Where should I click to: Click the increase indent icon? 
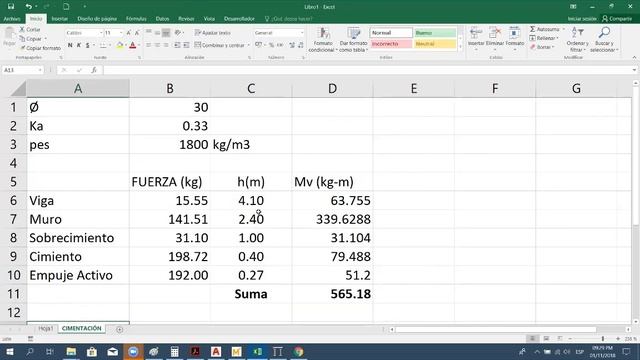(186, 45)
